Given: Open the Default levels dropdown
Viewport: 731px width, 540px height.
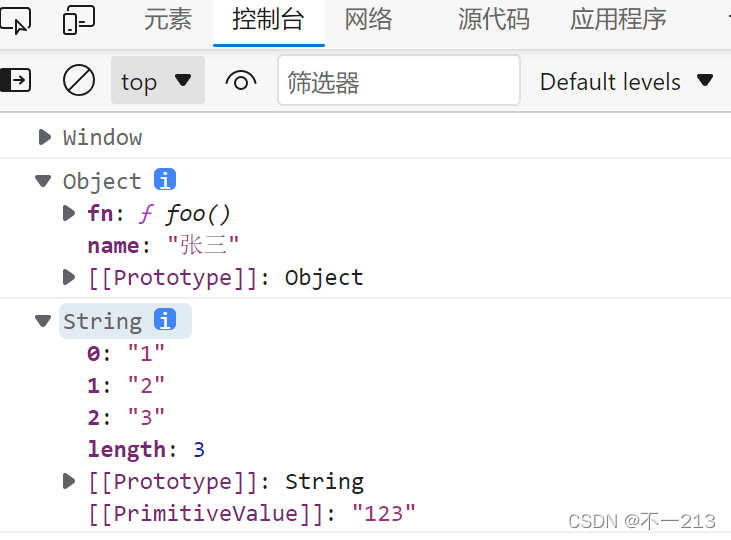Looking at the screenshot, I should 627,81.
